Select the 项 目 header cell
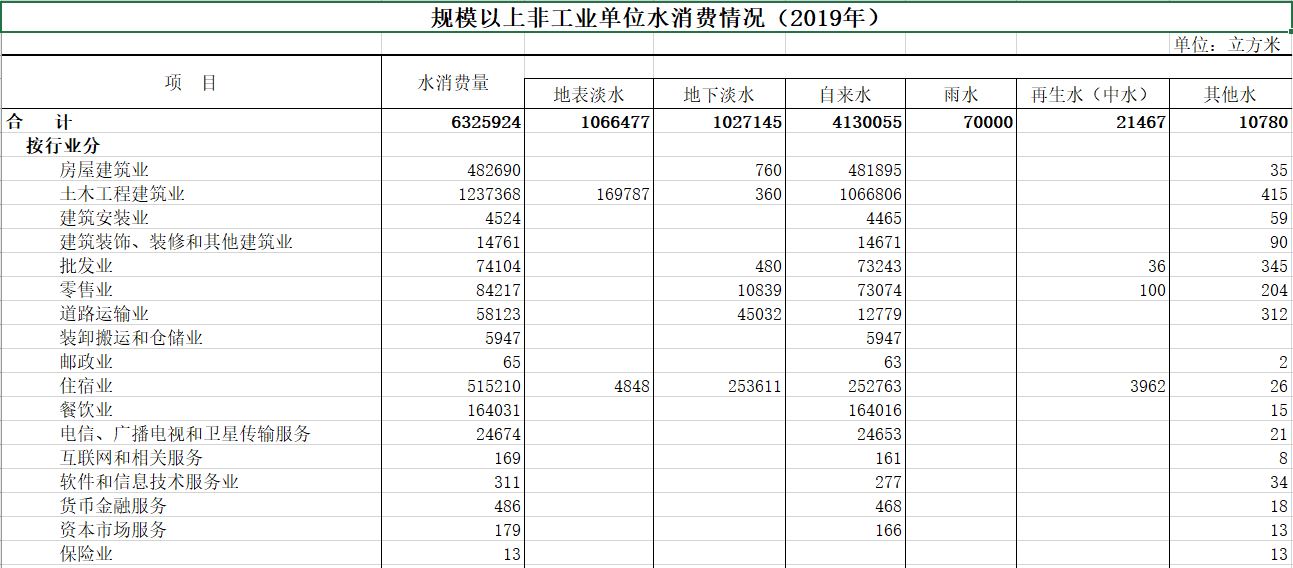The width and height of the screenshot is (1293, 568). (x=191, y=83)
